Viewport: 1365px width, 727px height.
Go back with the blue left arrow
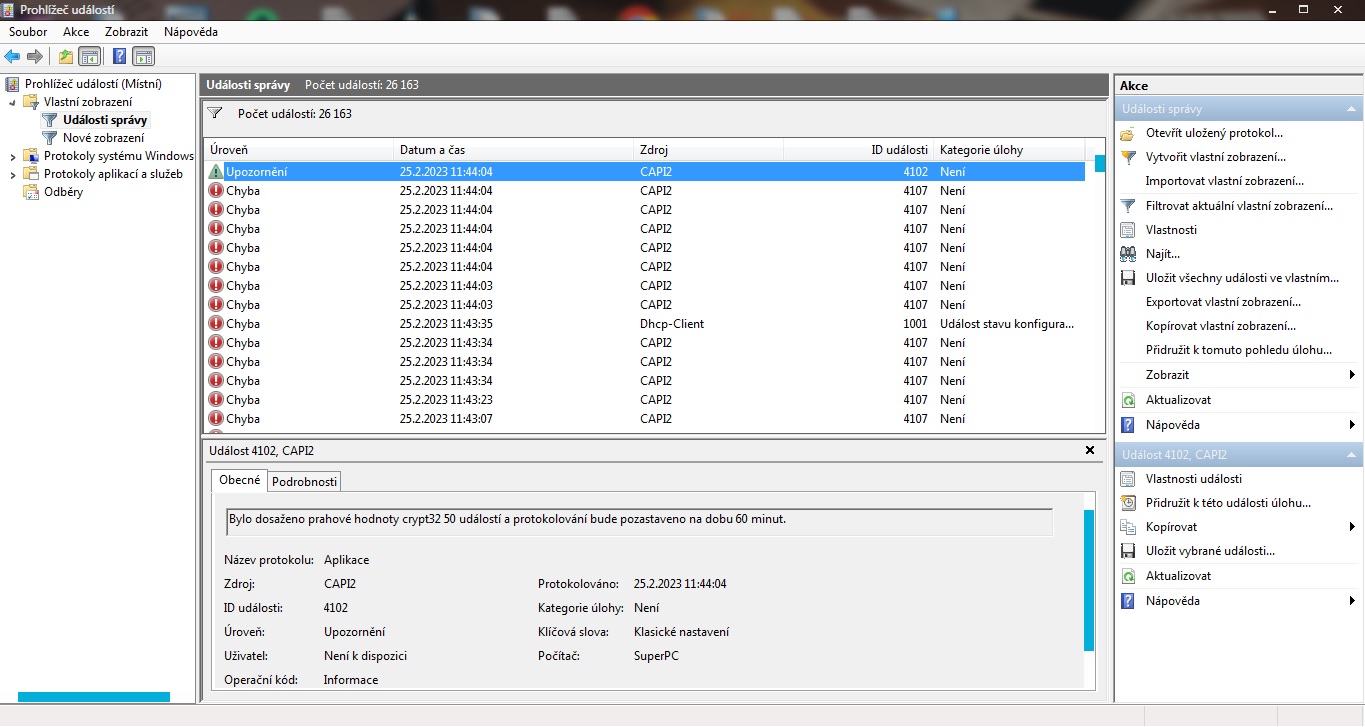[12, 56]
